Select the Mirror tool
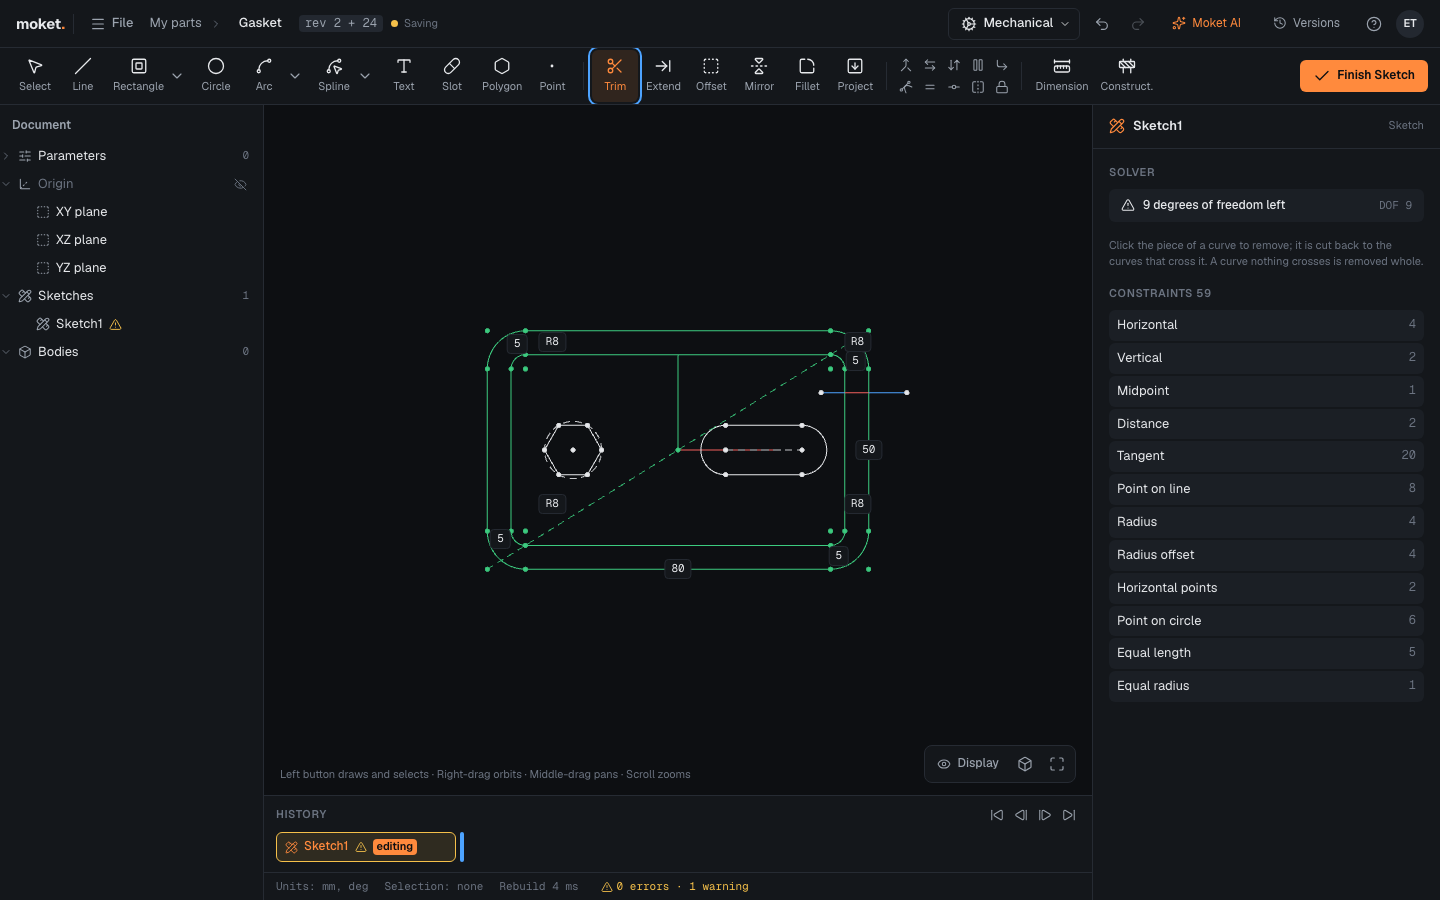Viewport: 1440px width, 900px height. pyautogui.click(x=759, y=75)
